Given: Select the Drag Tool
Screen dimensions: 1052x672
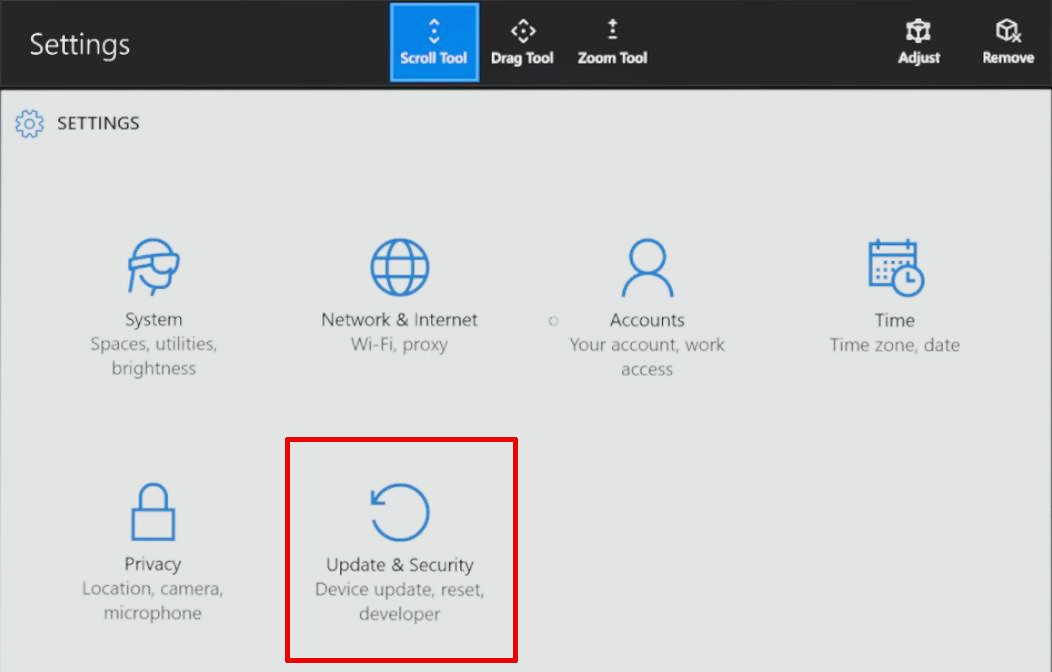Looking at the screenshot, I should (522, 42).
